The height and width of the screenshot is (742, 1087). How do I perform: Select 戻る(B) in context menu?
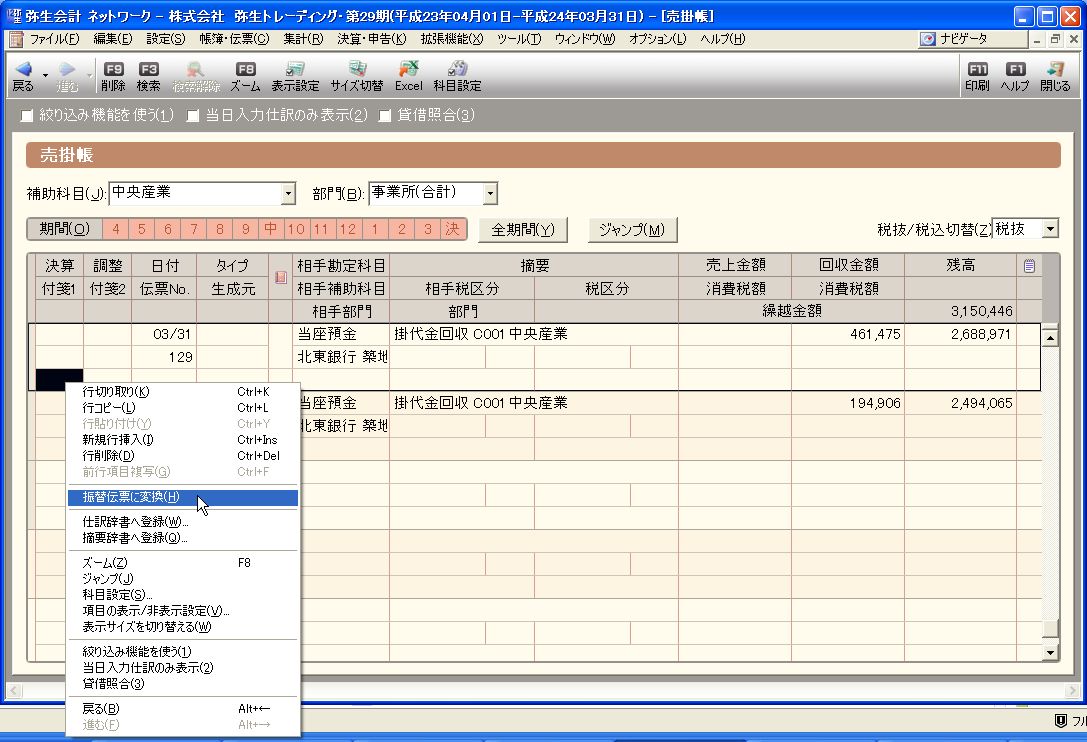pyautogui.click(x=183, y=709)
